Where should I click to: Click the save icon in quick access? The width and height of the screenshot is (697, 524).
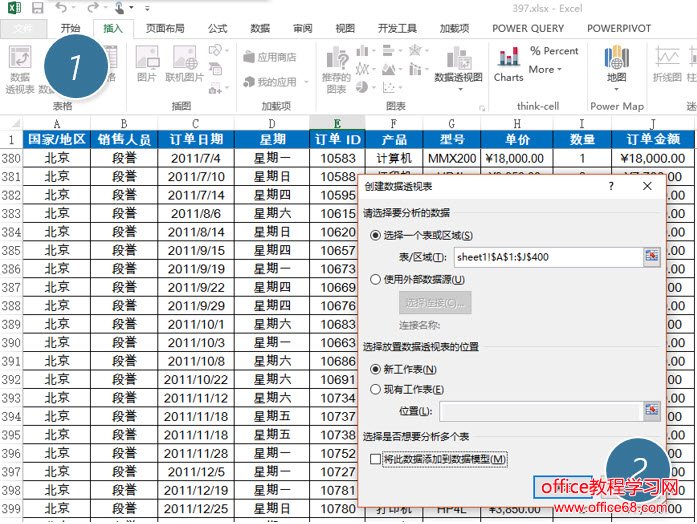pyautogui.click(x=37, y=8)
